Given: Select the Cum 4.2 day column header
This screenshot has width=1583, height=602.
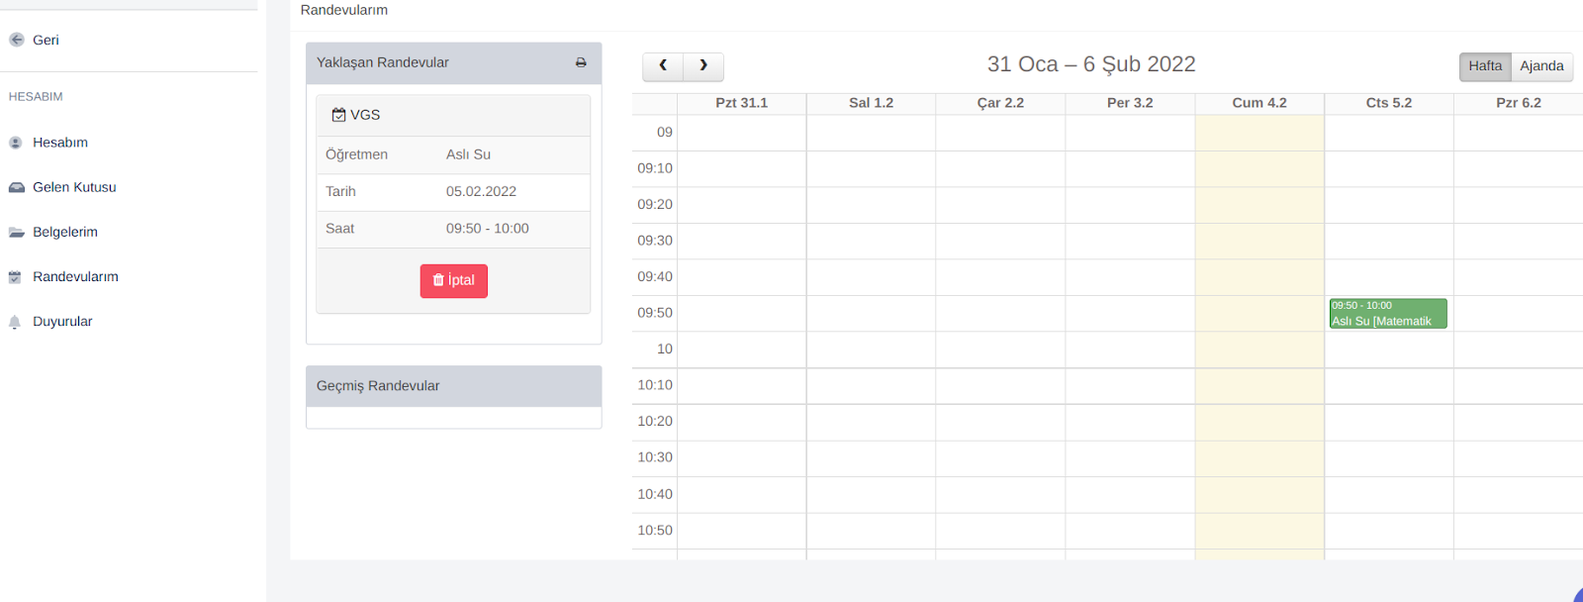Looking at the screenshot, I should pos(1259,103).
